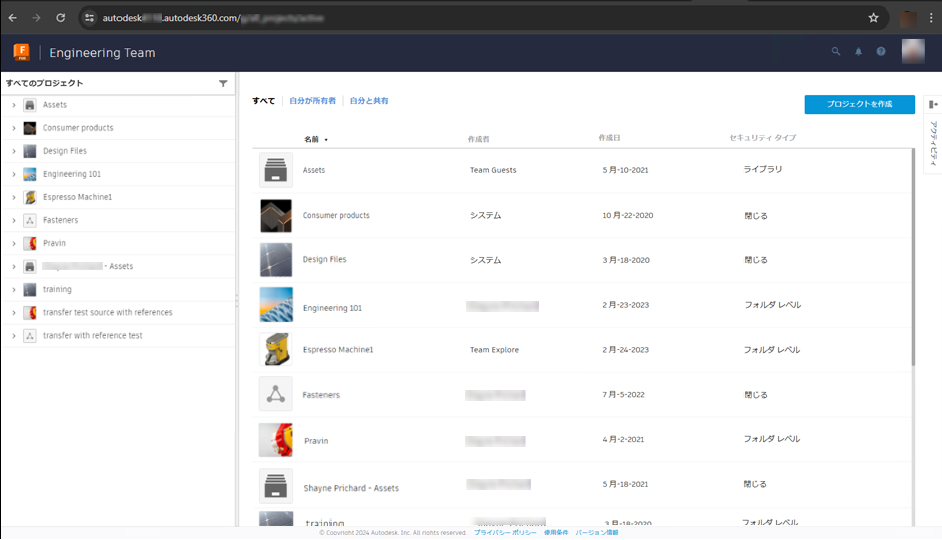
Task: Click transfer with reference test sidebar icon
Action: coord(29,336)
